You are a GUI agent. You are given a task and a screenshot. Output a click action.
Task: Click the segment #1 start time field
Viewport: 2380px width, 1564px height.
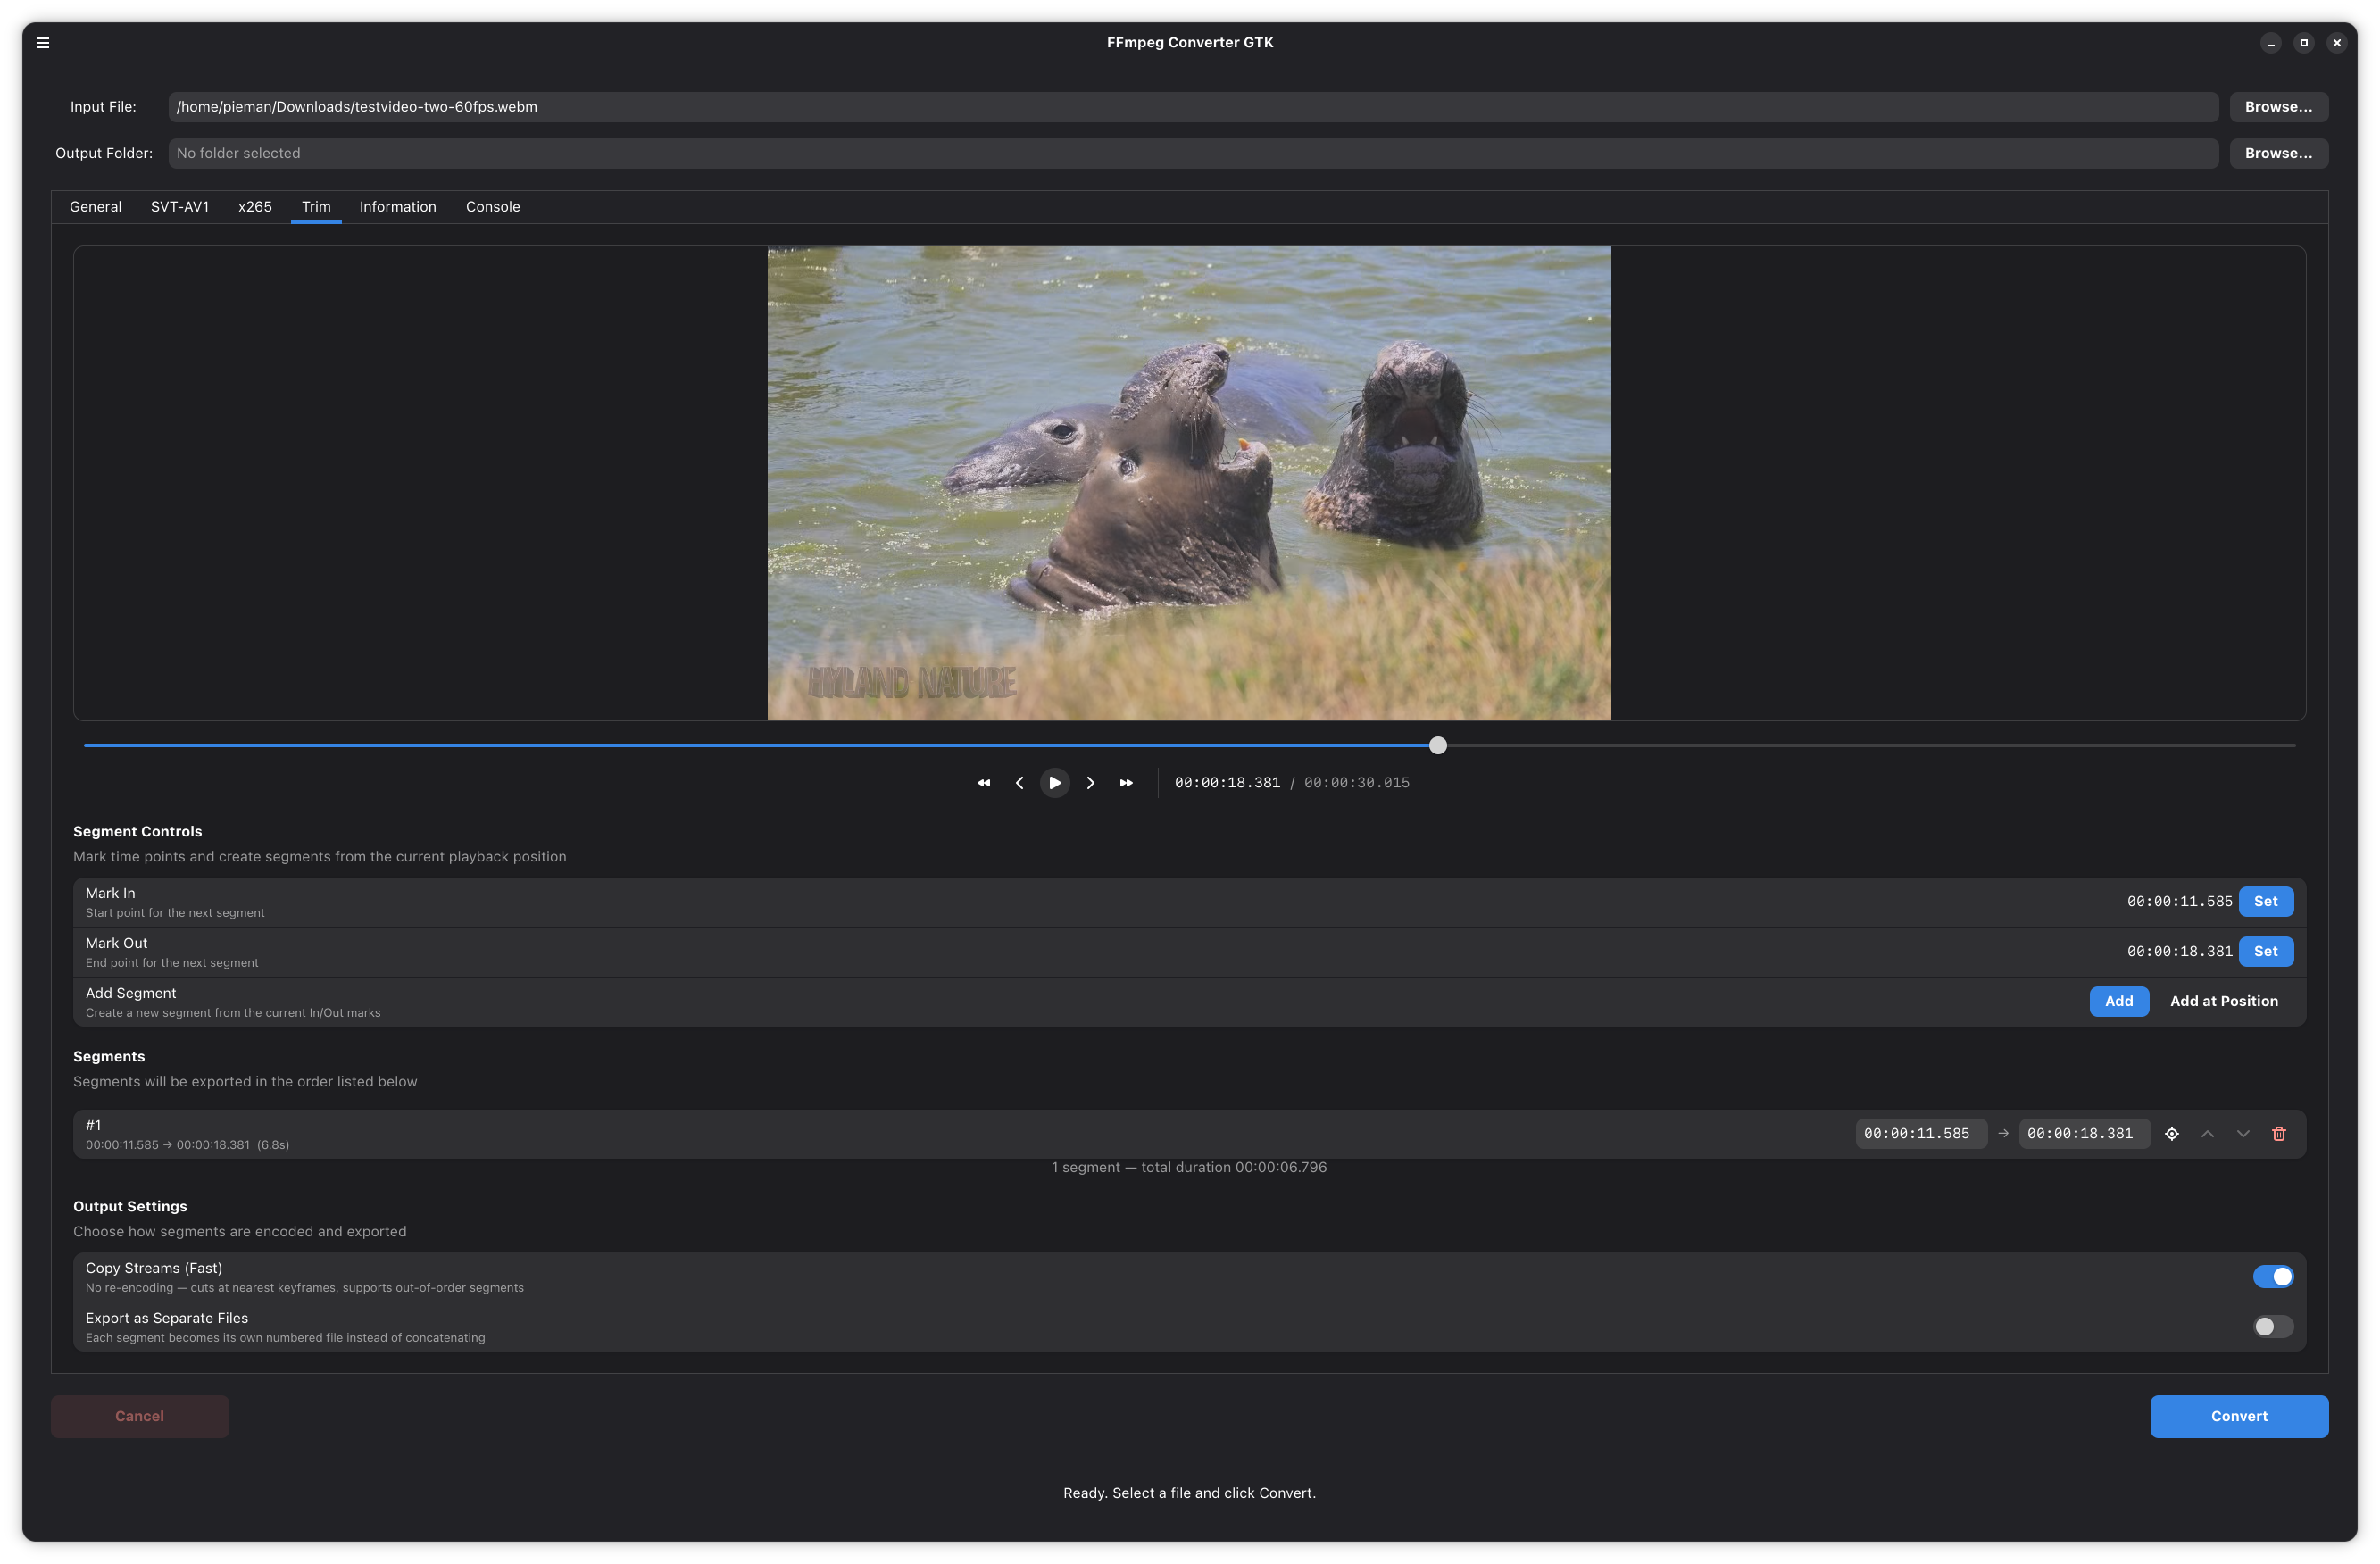[x=1920, y=1133]
